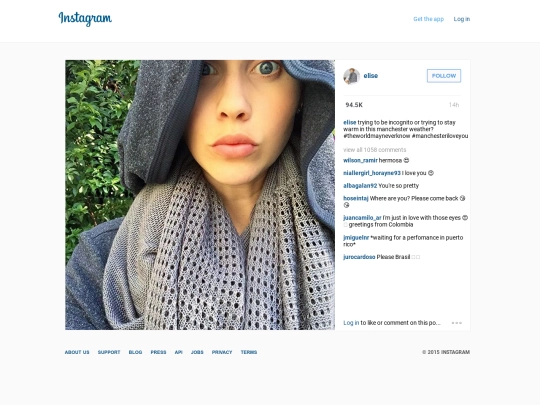Open juancamilo_ar's profile
The width and height of the screenshot is (540, 405).
[x=362, y=218]
